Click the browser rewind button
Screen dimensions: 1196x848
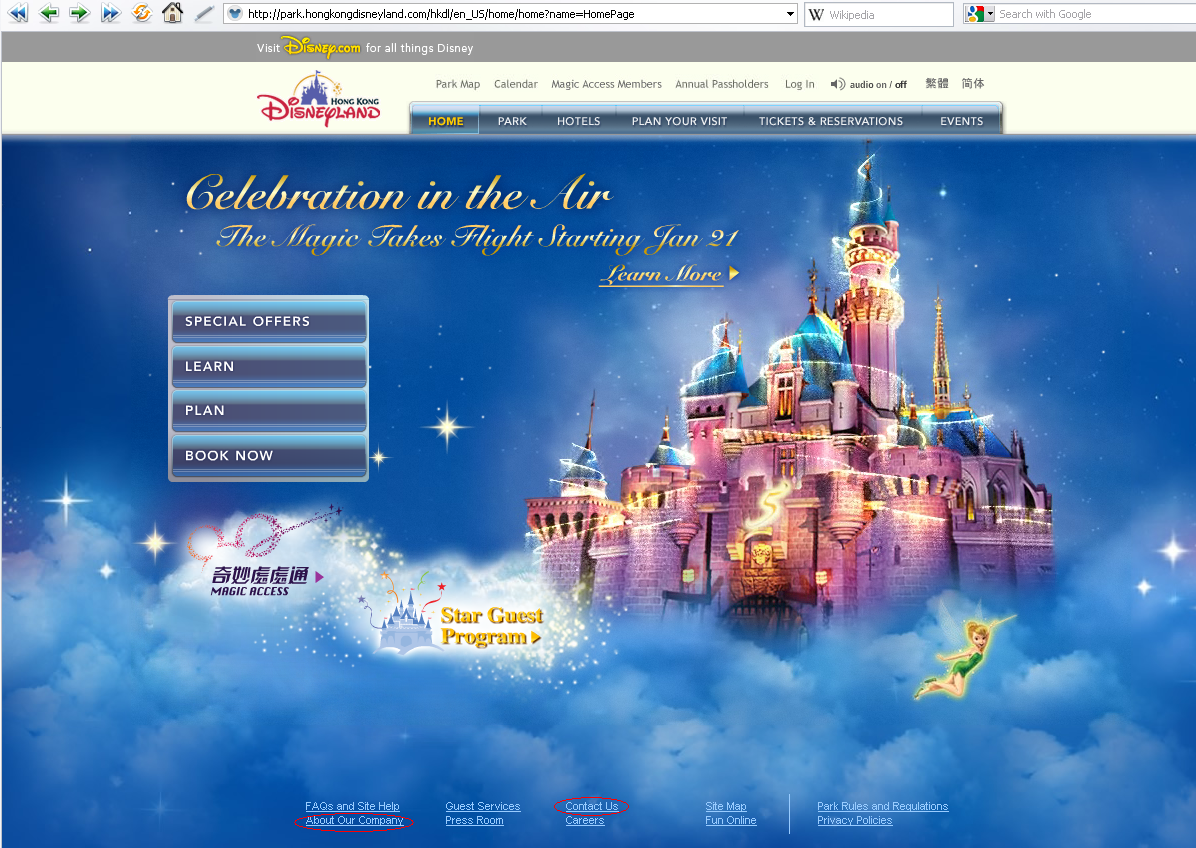coord(18,13)
